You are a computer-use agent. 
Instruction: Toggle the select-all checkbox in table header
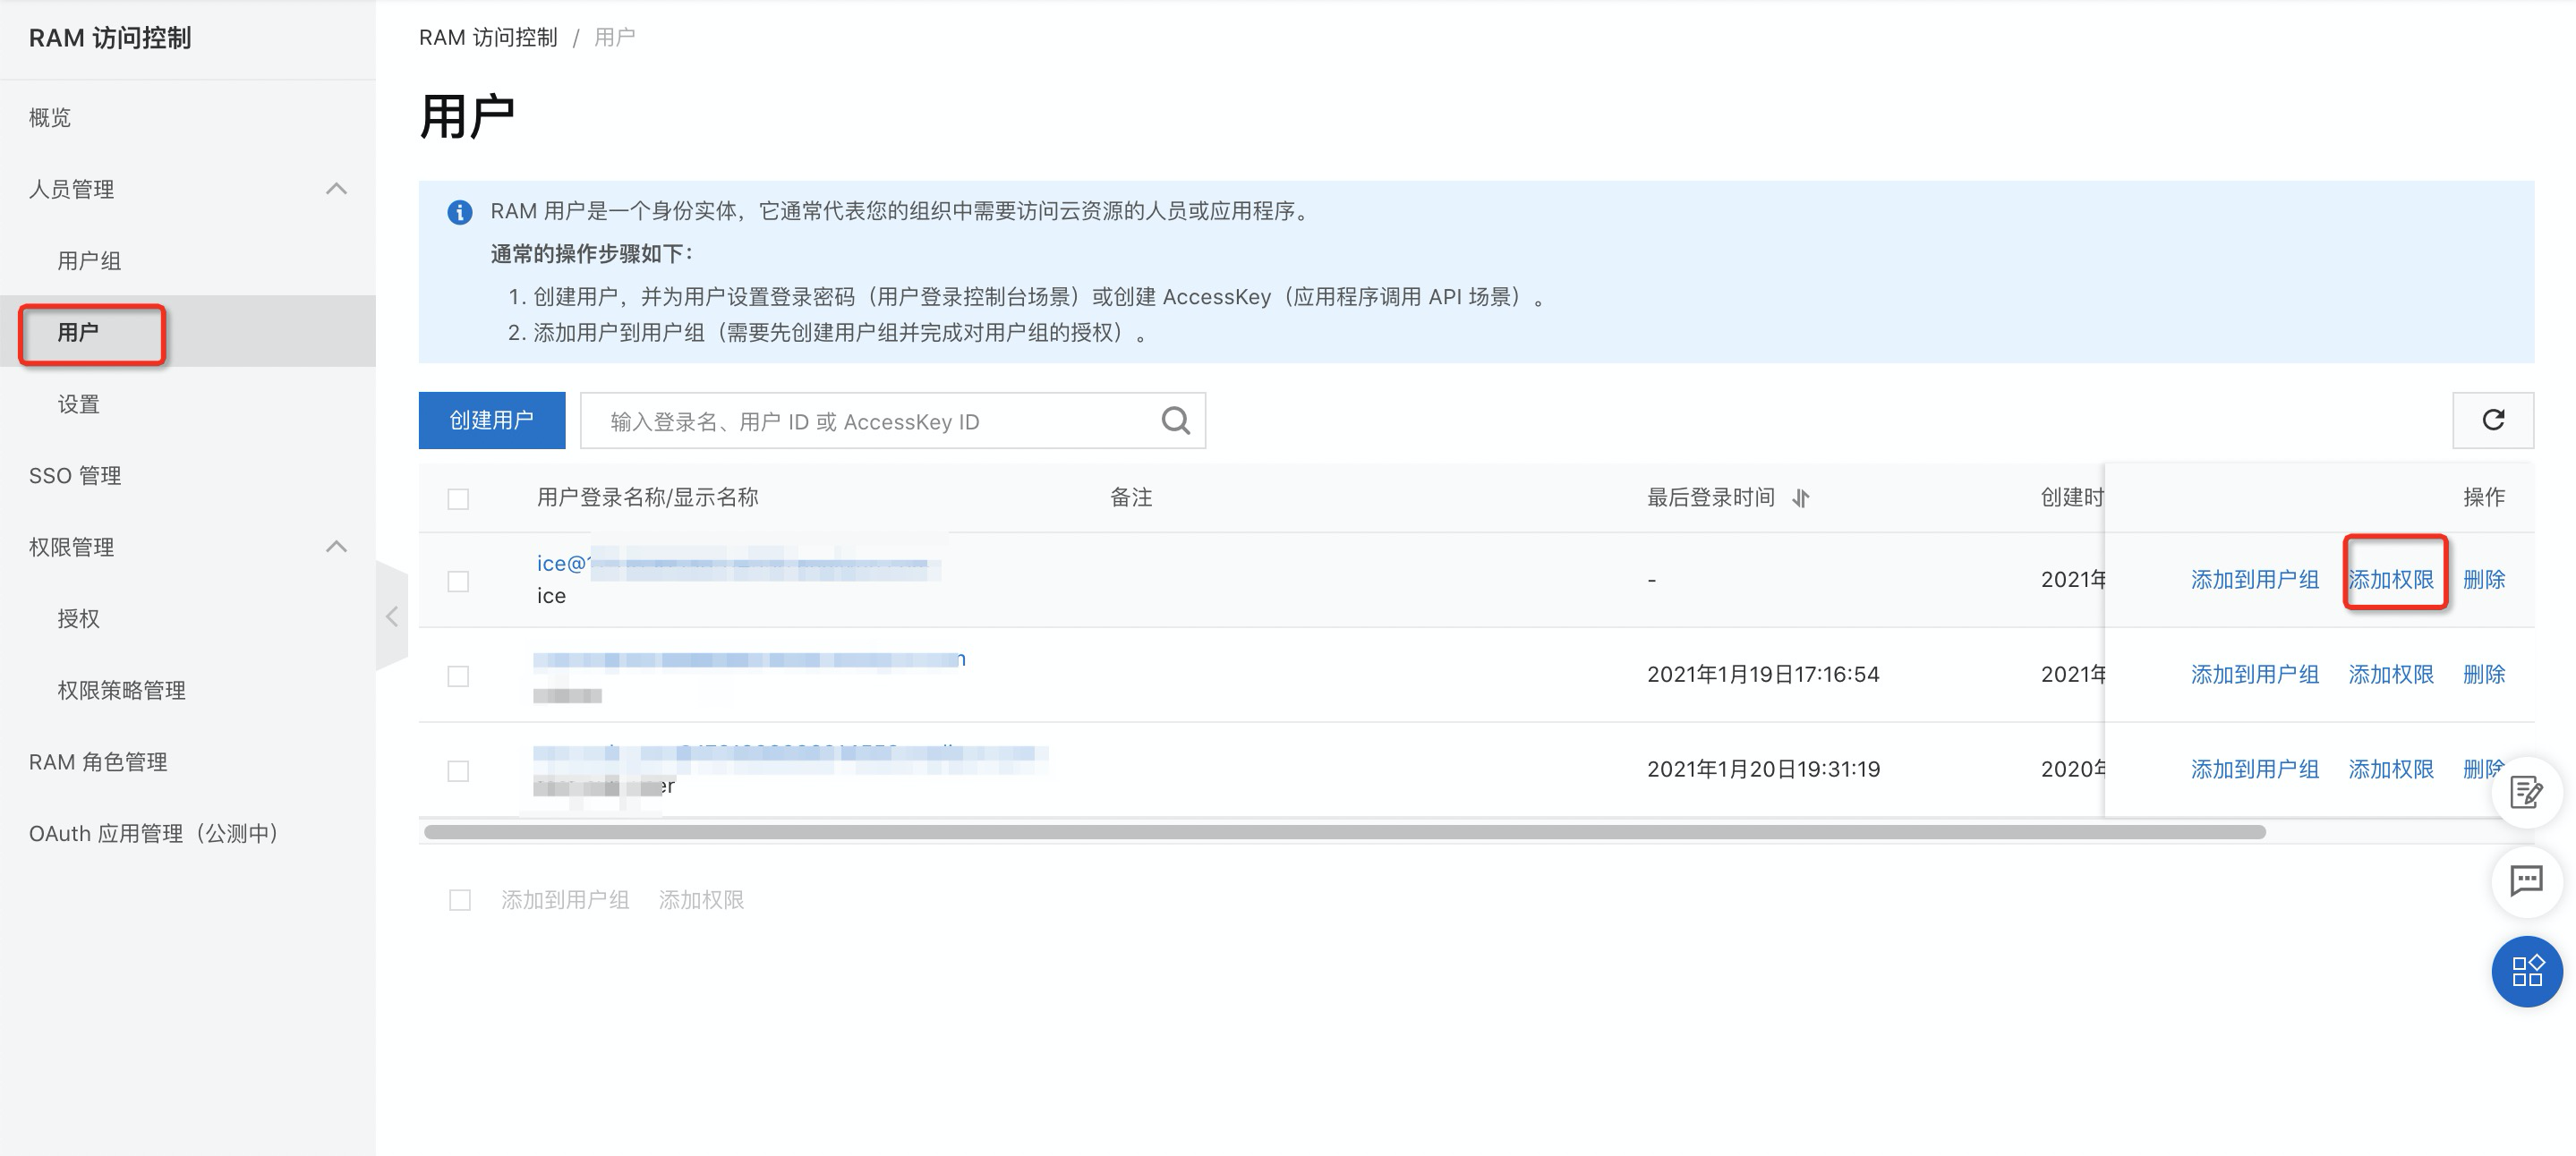pos(458,498)
